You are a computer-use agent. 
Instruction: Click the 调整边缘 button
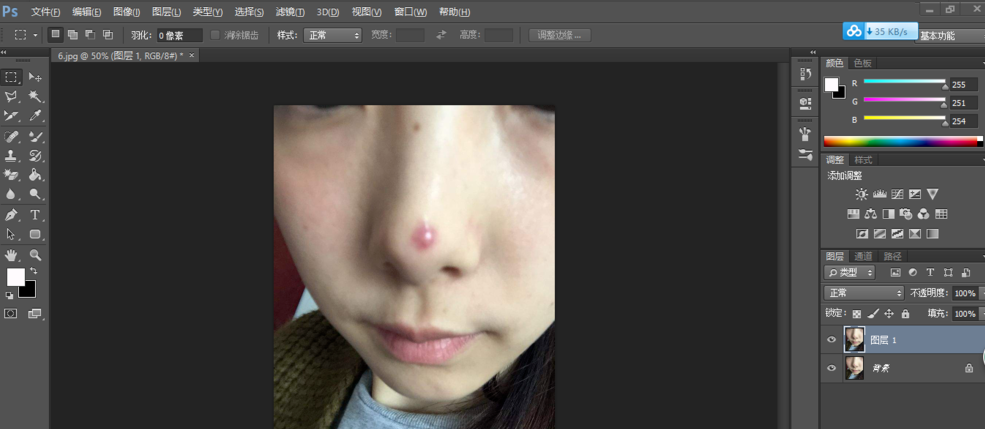coord(560,35)
